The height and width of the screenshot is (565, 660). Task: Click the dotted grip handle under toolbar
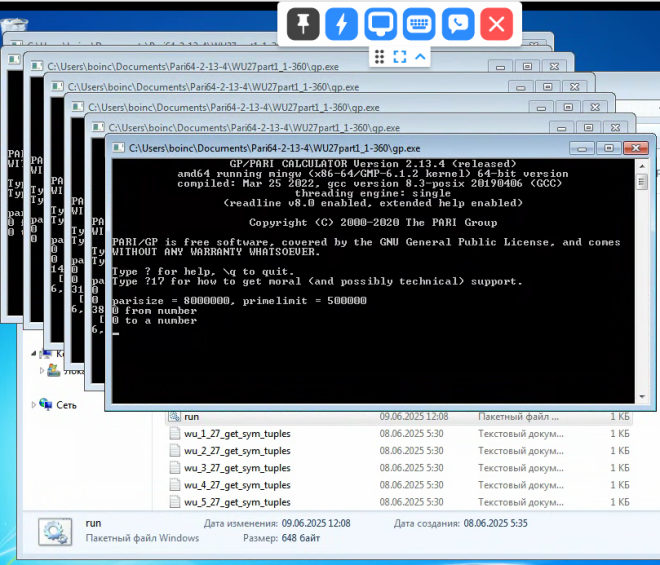(379, 56)
